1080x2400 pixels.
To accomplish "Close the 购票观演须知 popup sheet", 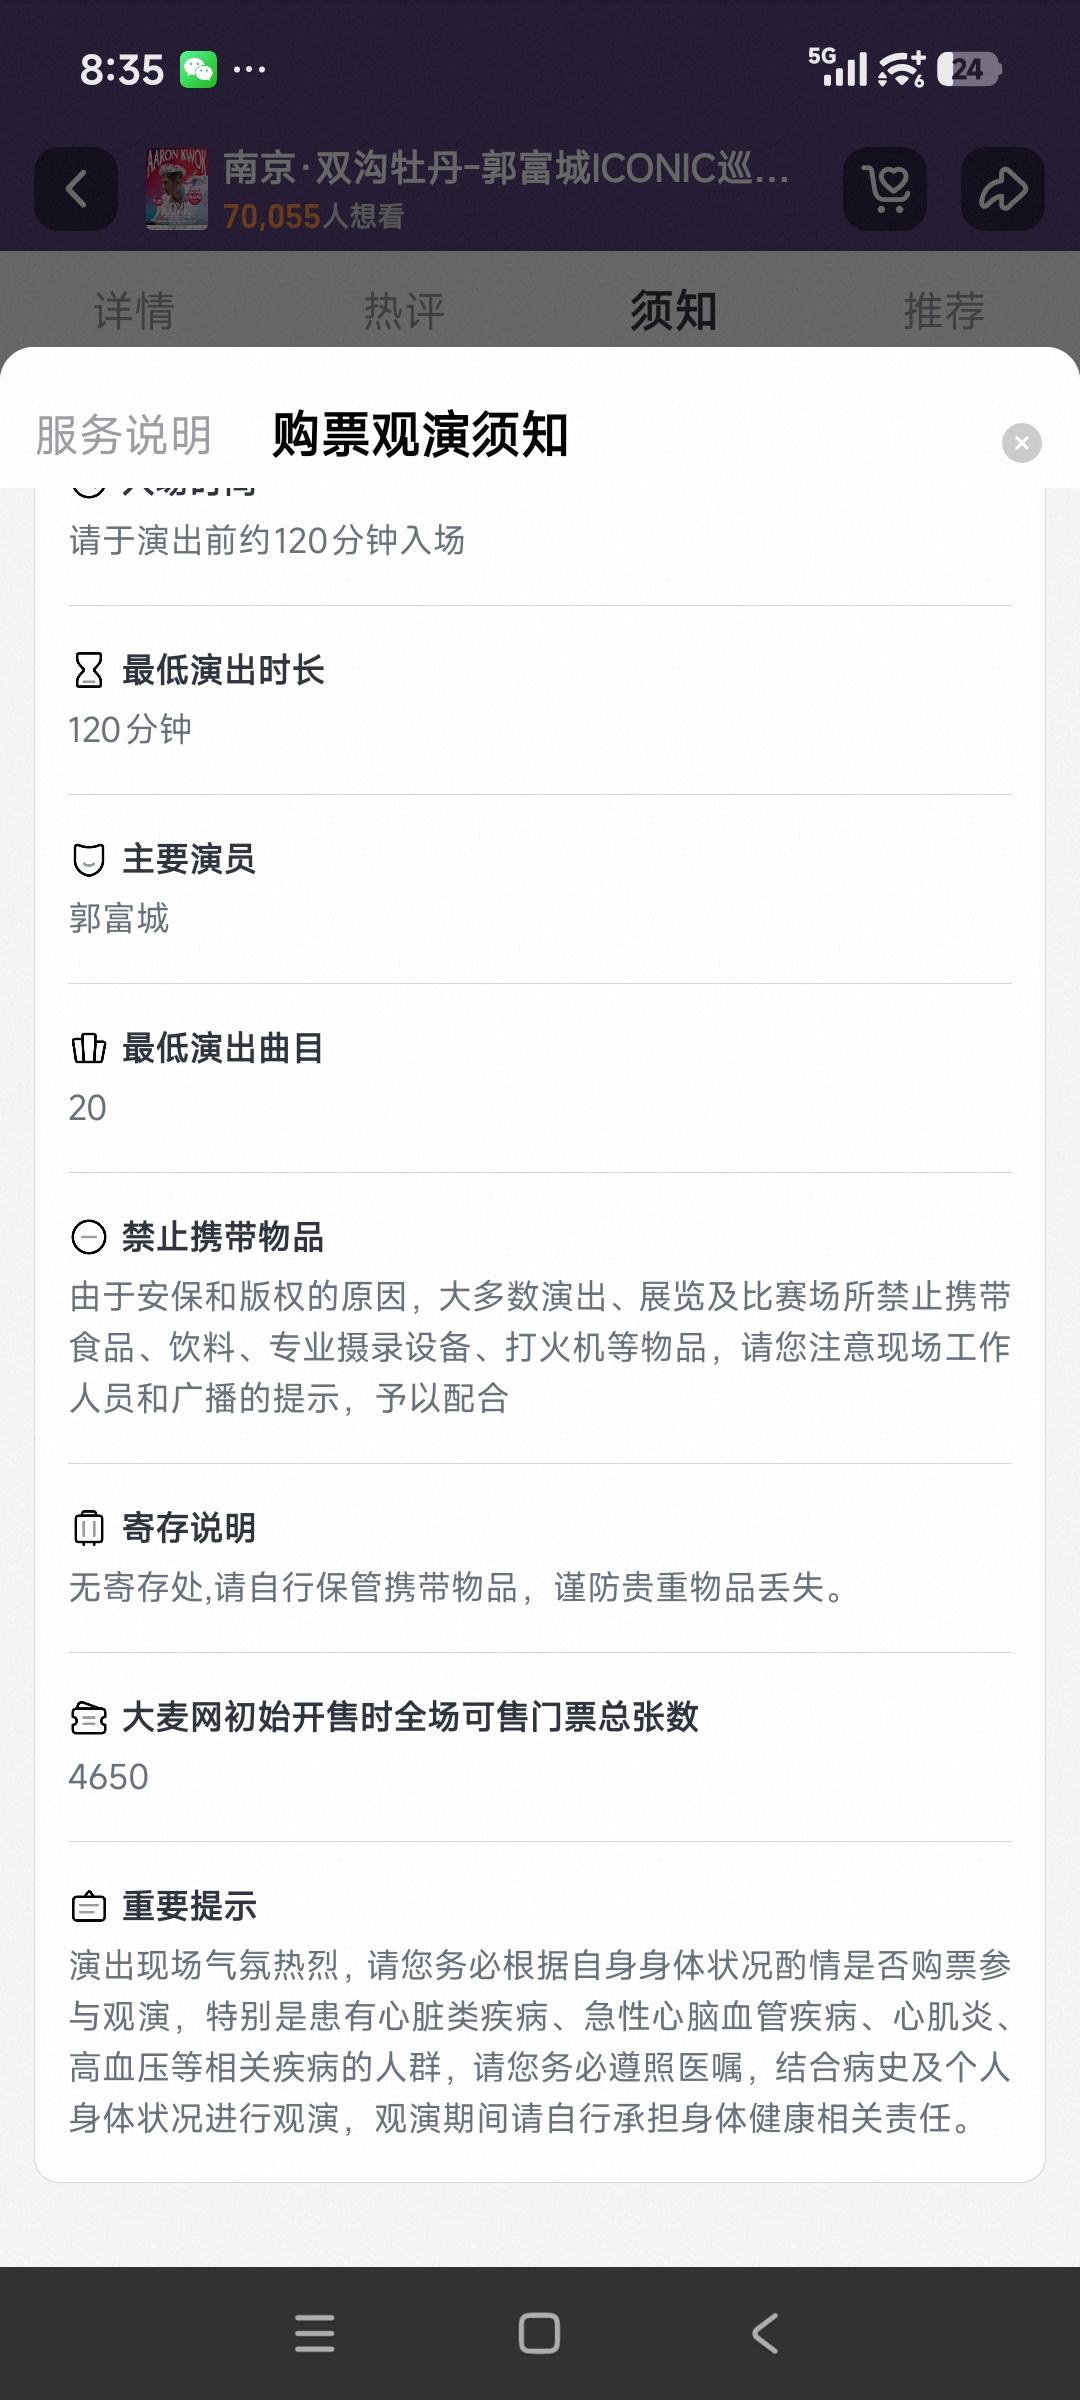I will pyautogui.click(x=1022, y=443).
